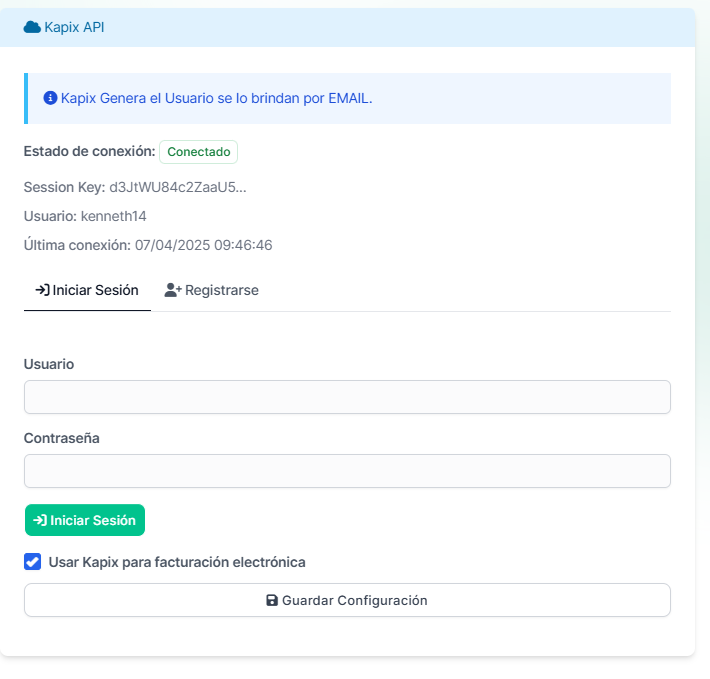Click the add-user icon on Registrarse tab
Screen dimensions: 710x679
pos(172,290)
